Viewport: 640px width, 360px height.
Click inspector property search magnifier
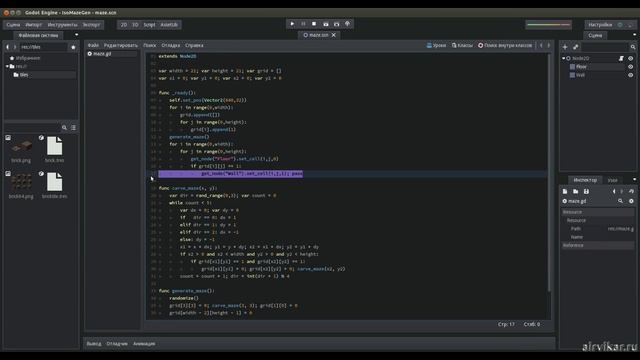click(620, 201)
